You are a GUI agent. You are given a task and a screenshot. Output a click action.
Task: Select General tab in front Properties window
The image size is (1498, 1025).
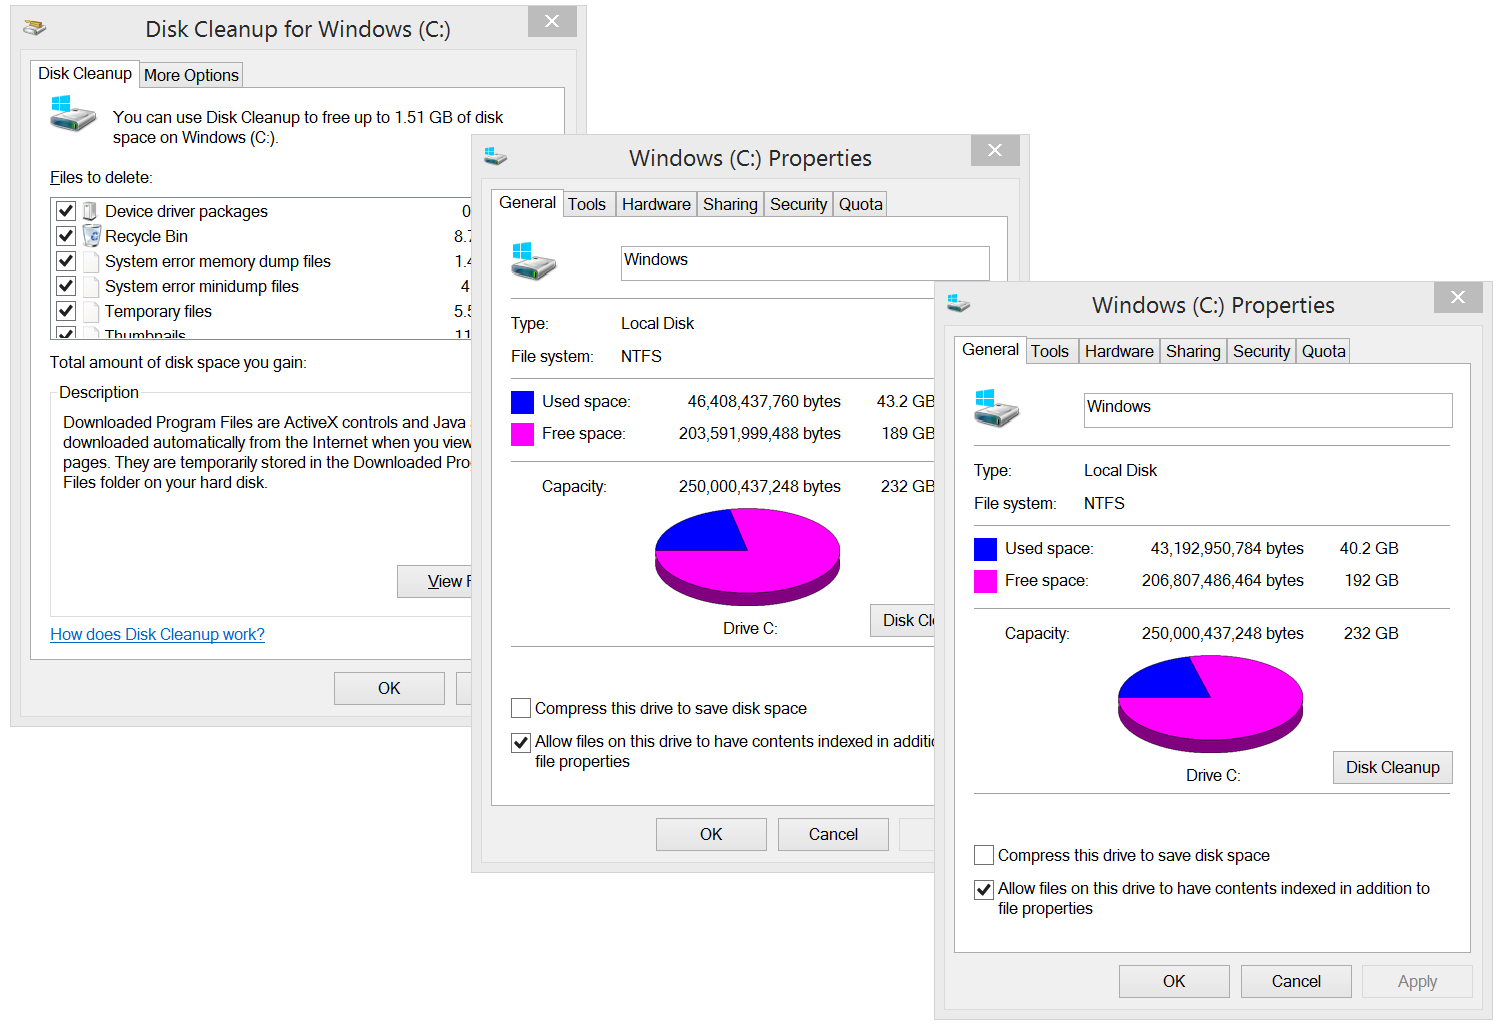coord(990,349)
